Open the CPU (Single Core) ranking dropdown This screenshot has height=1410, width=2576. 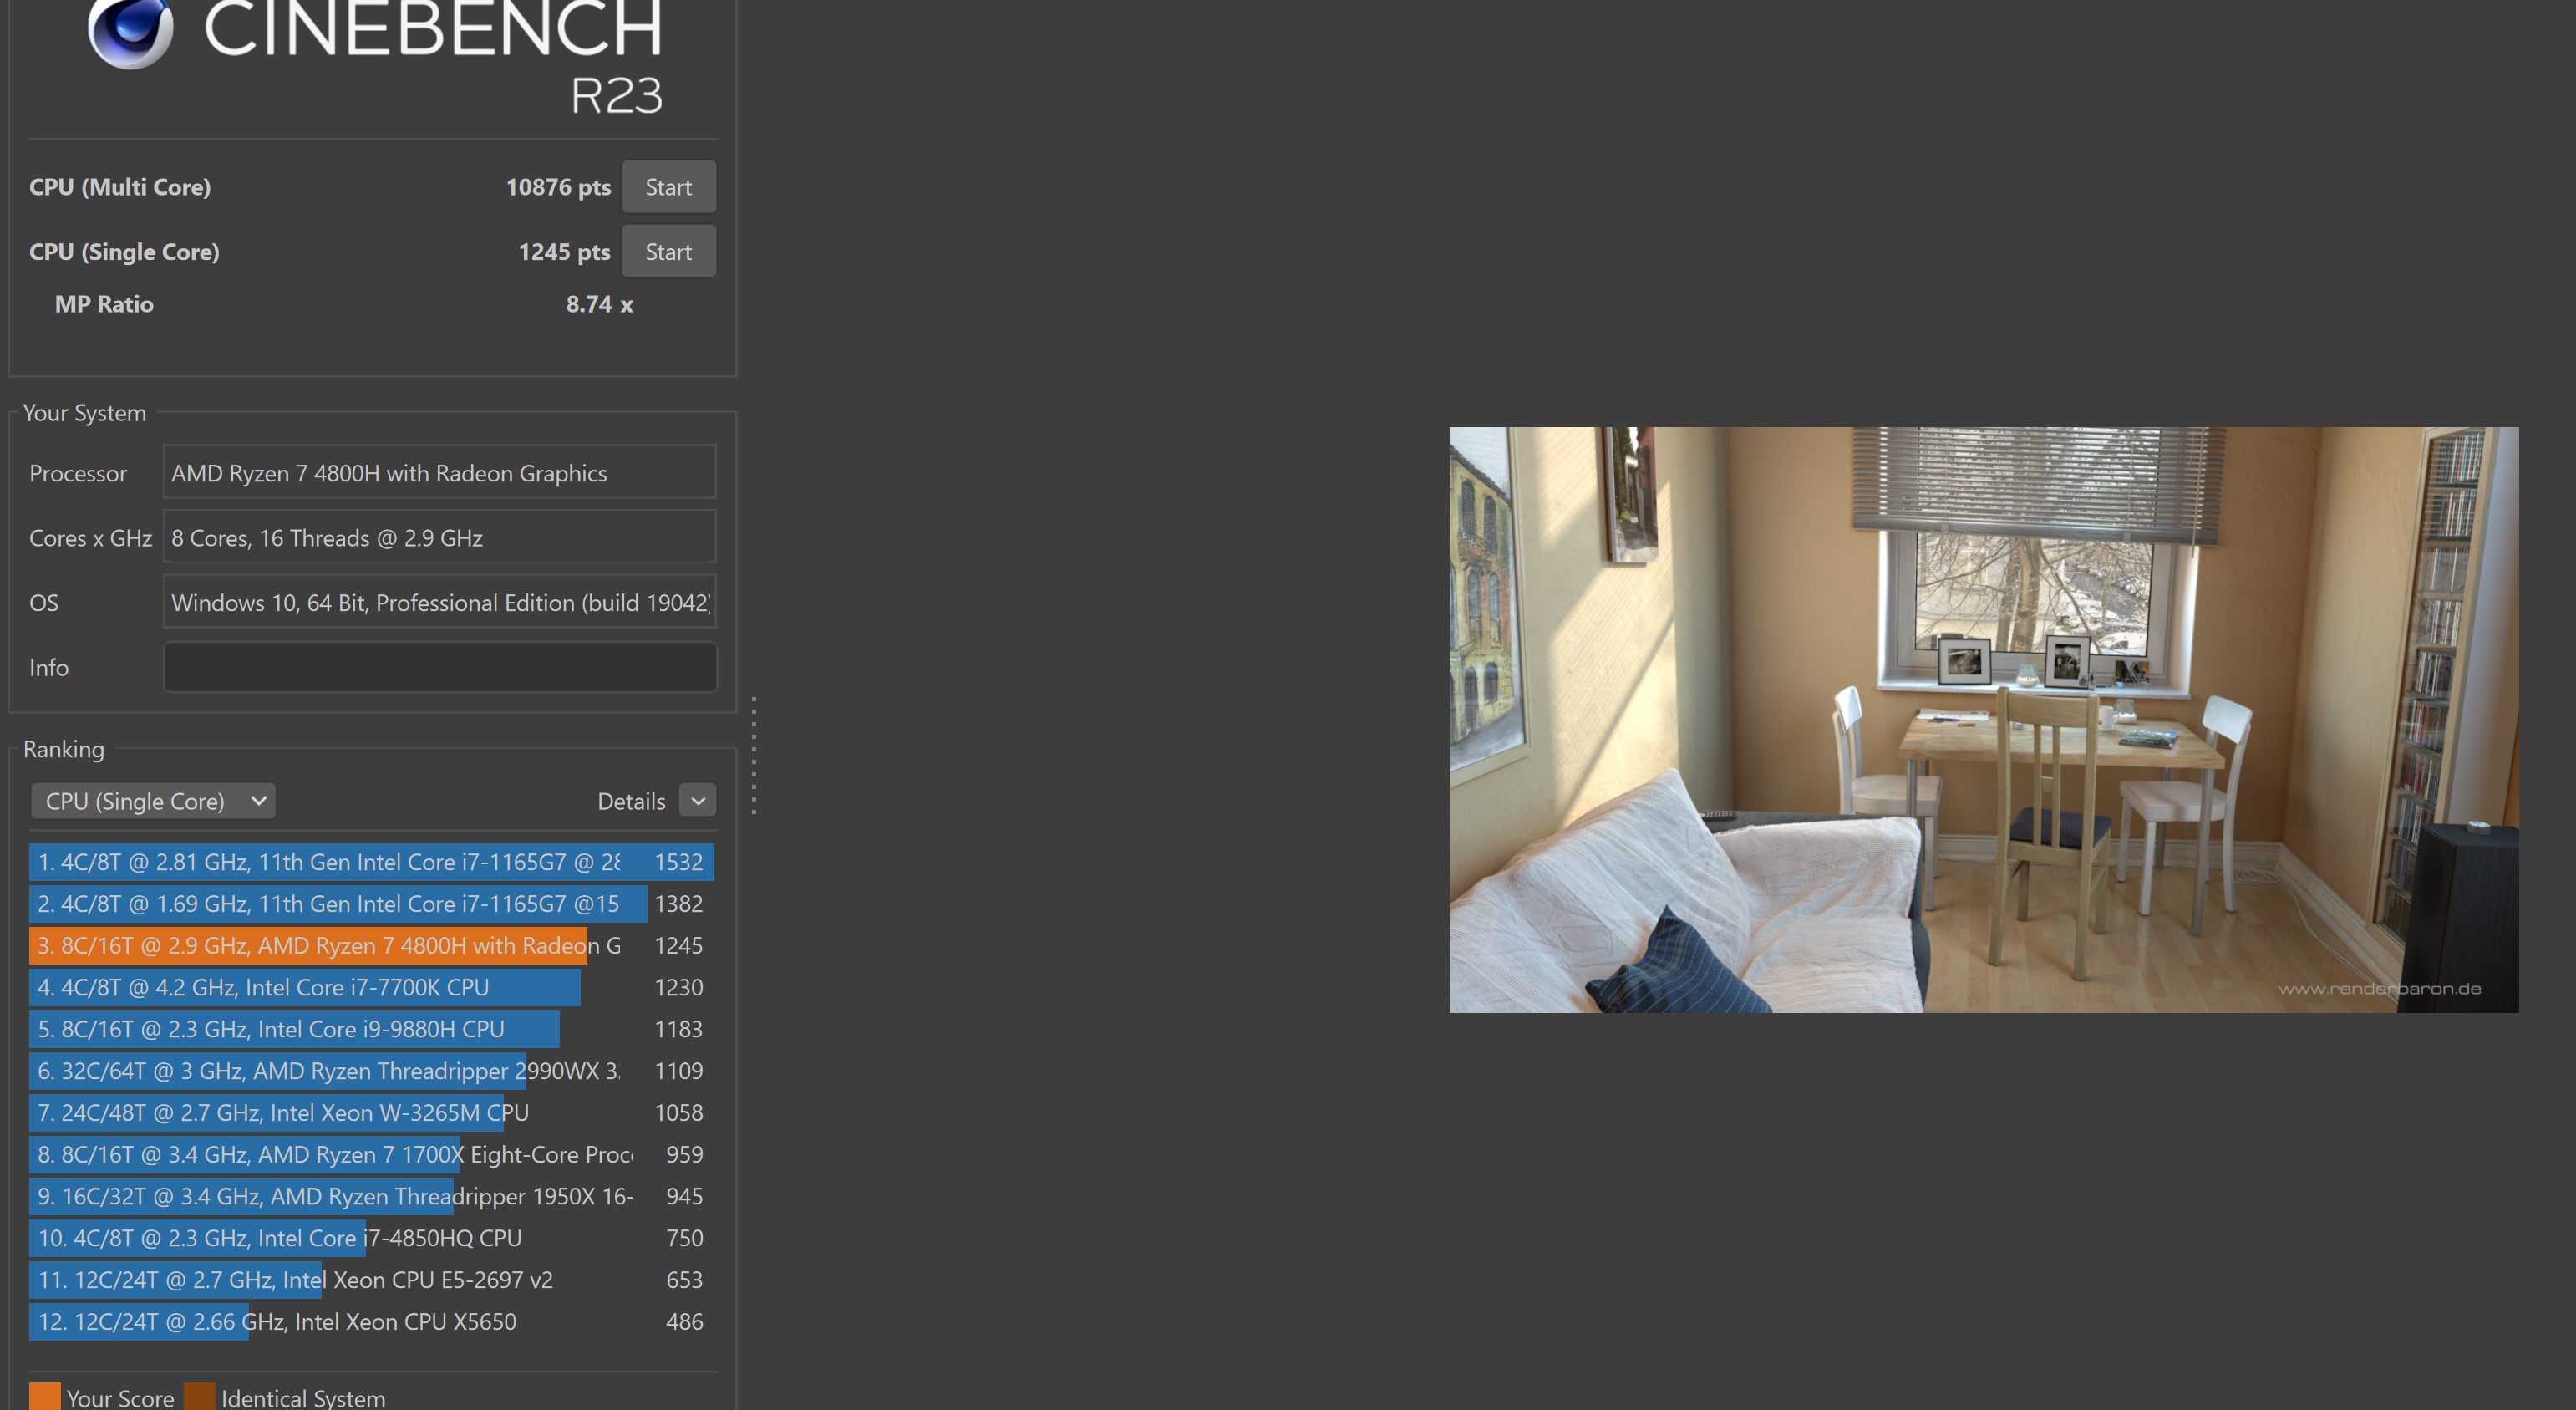(153, 801)
